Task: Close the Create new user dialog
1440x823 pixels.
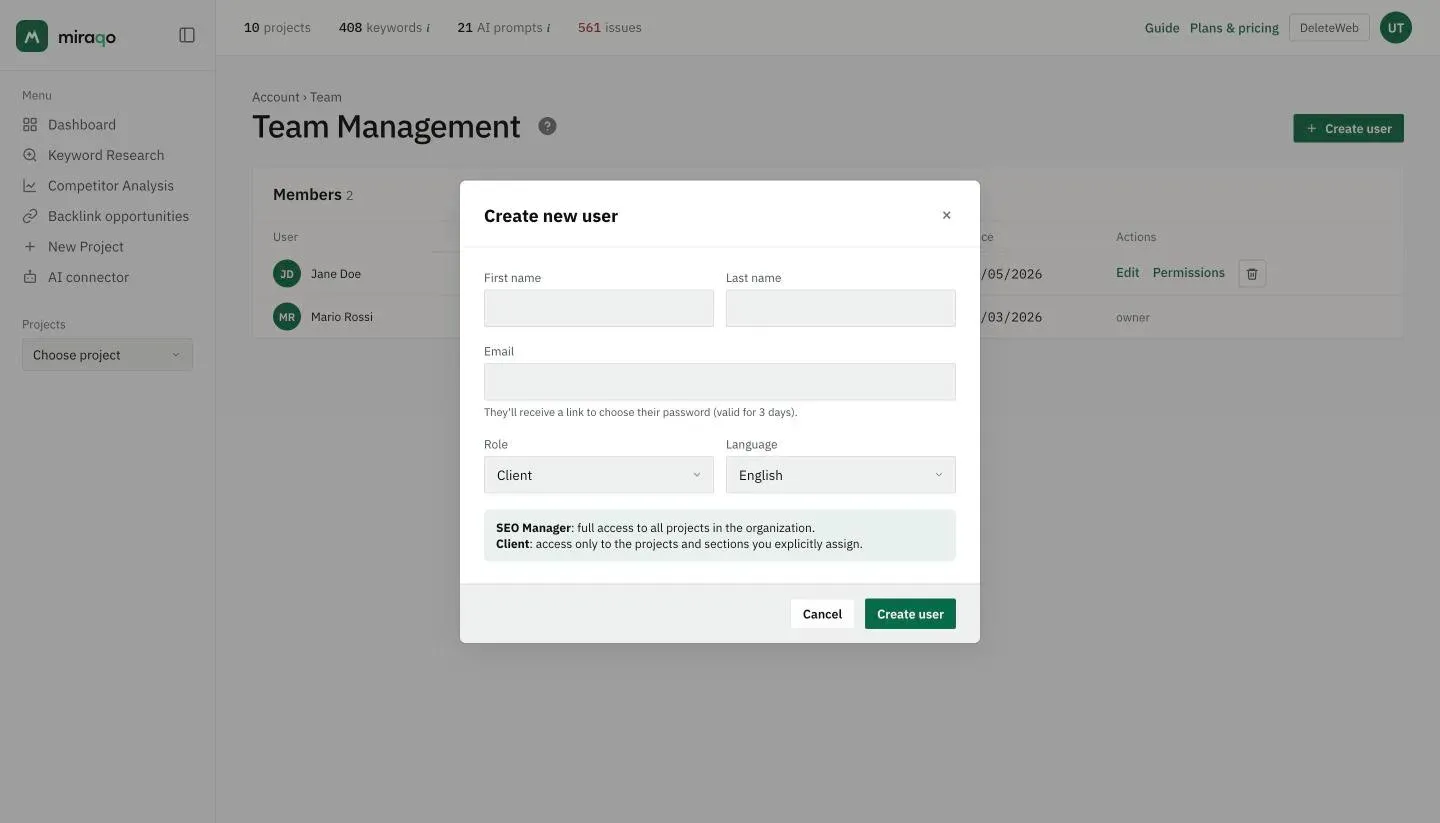Action: pyautogui.click(x=946, y=215)
